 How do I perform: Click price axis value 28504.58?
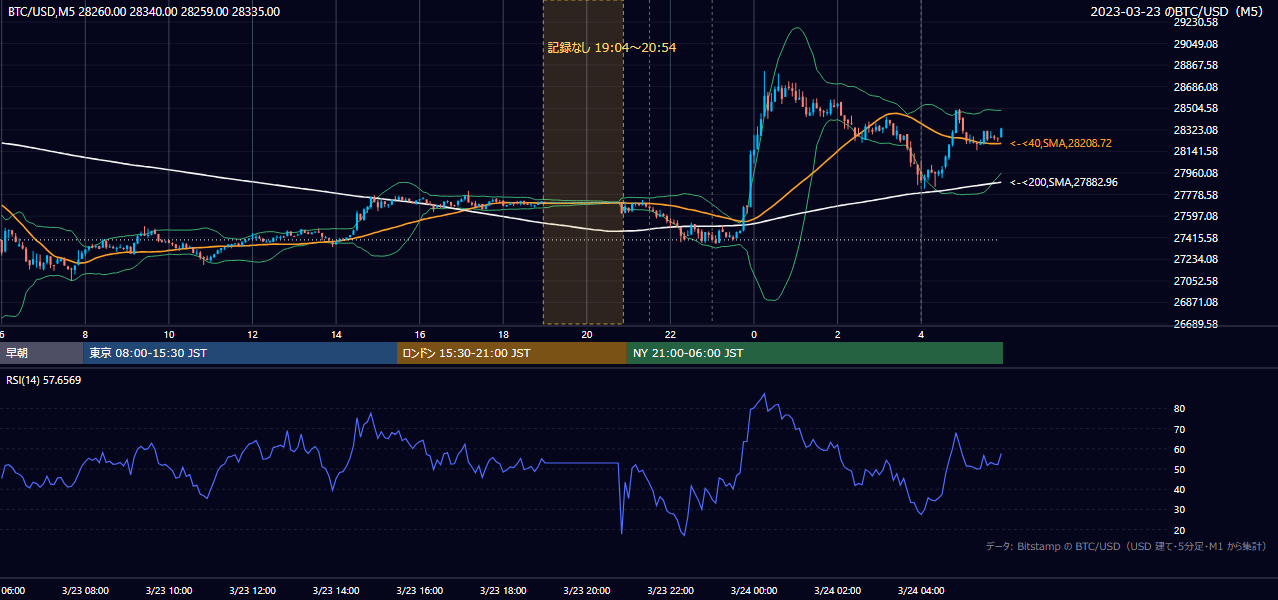pos(1195,108)
